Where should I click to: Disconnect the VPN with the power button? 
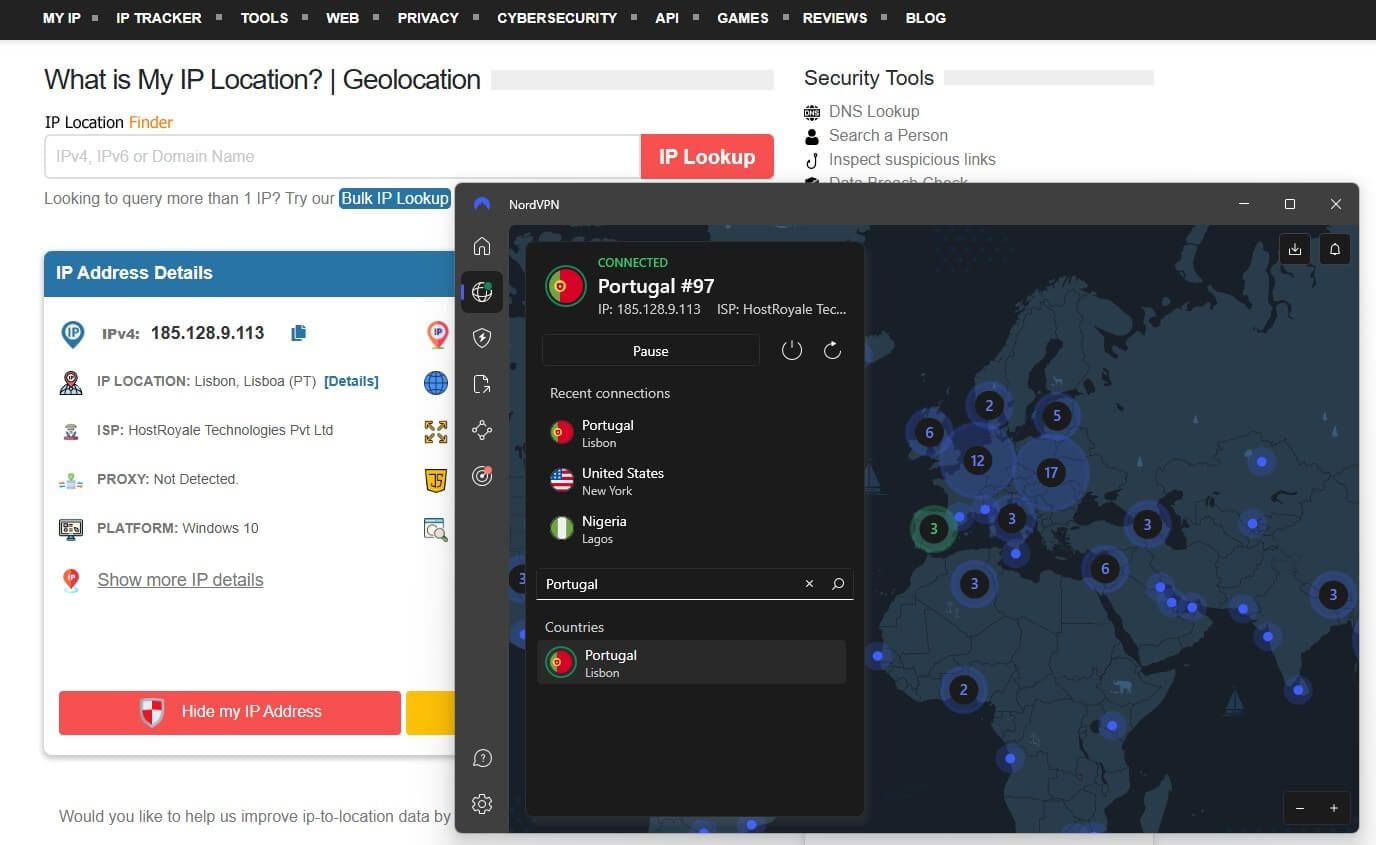pos(792,350)
